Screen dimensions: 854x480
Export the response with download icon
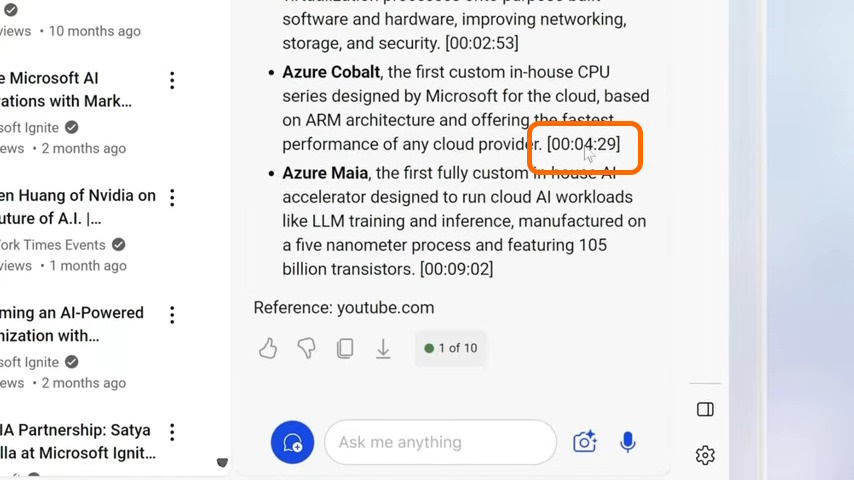(383, 348)
